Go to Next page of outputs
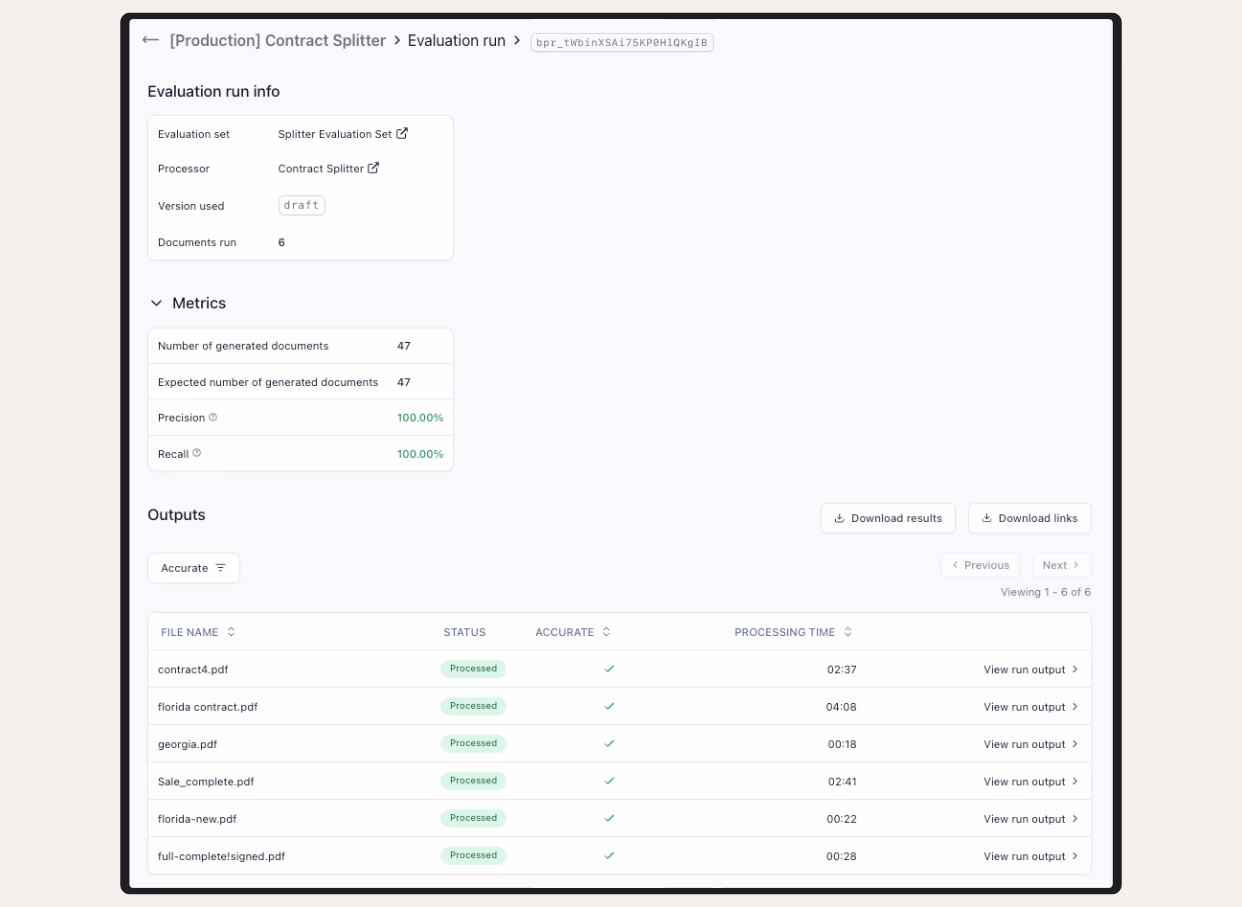The image size is (1242, 907). pos(1060,565)
